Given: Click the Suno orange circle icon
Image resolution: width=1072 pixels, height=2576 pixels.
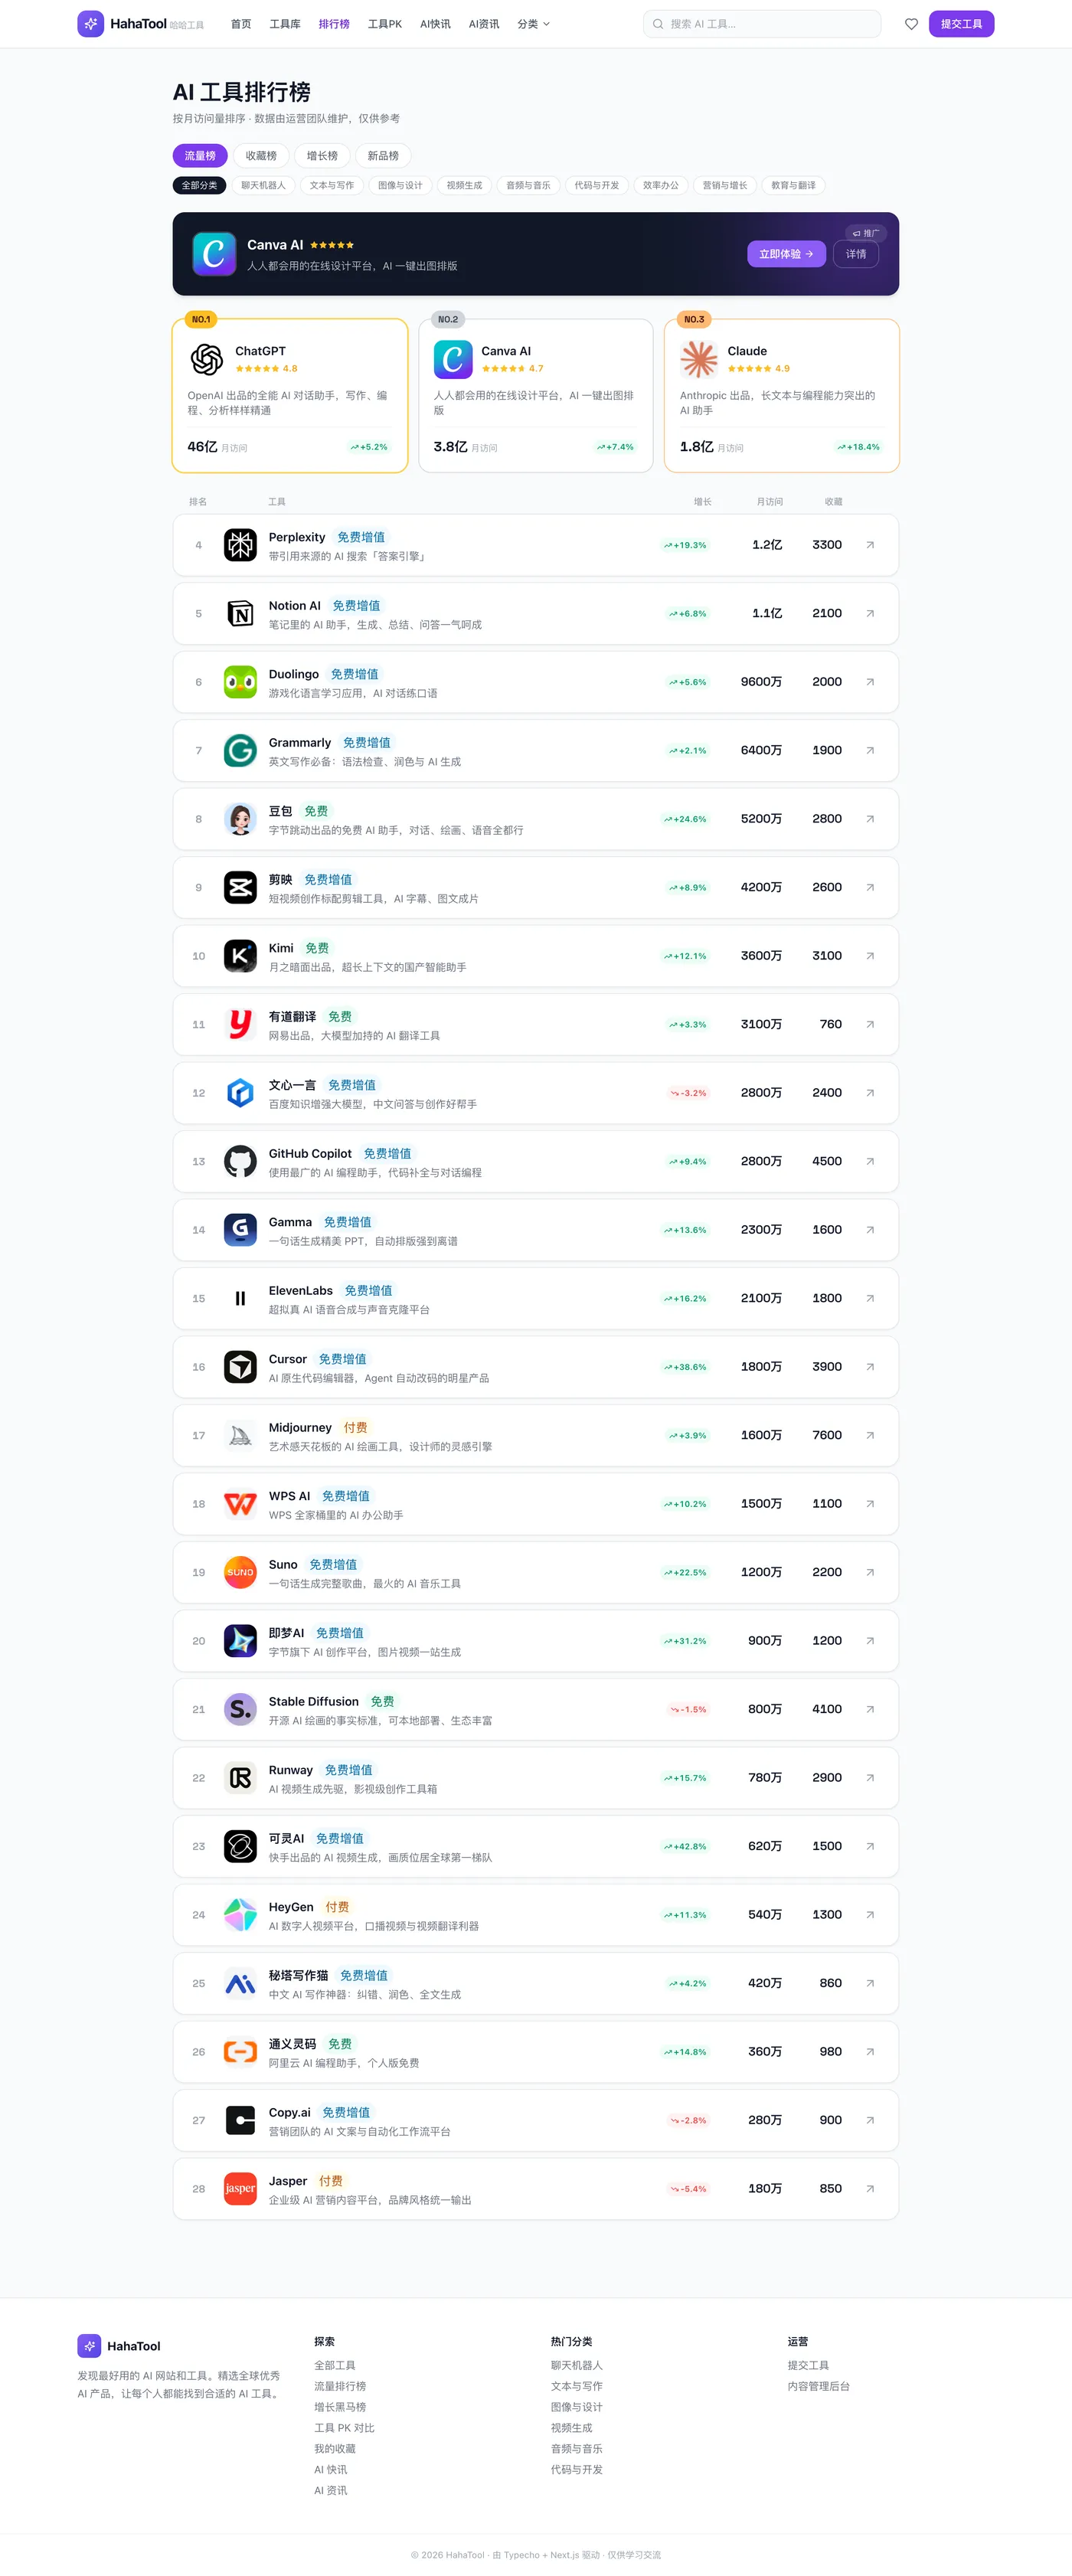Looking at the screenshot, I should tap(240, 1572).
